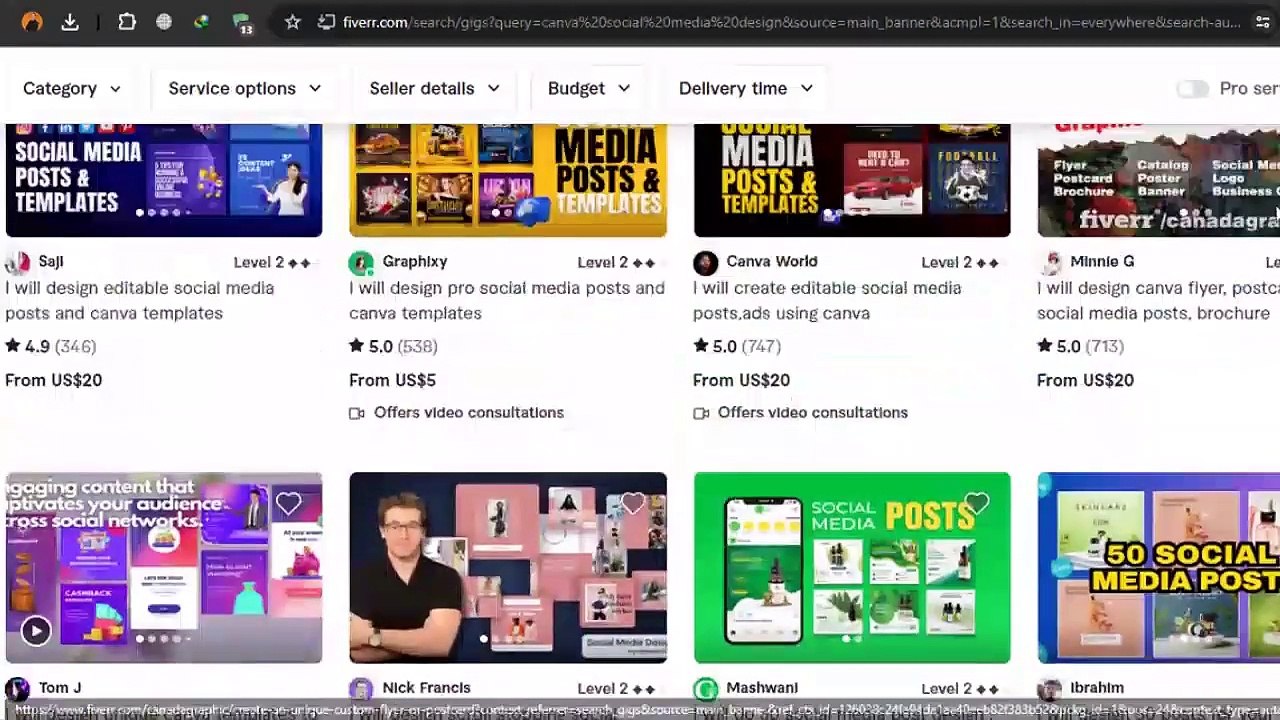Click Minnie G's "5.0 (713)" rating
The height and width of the screenshot is (720, 1280).
(1081, 347)
